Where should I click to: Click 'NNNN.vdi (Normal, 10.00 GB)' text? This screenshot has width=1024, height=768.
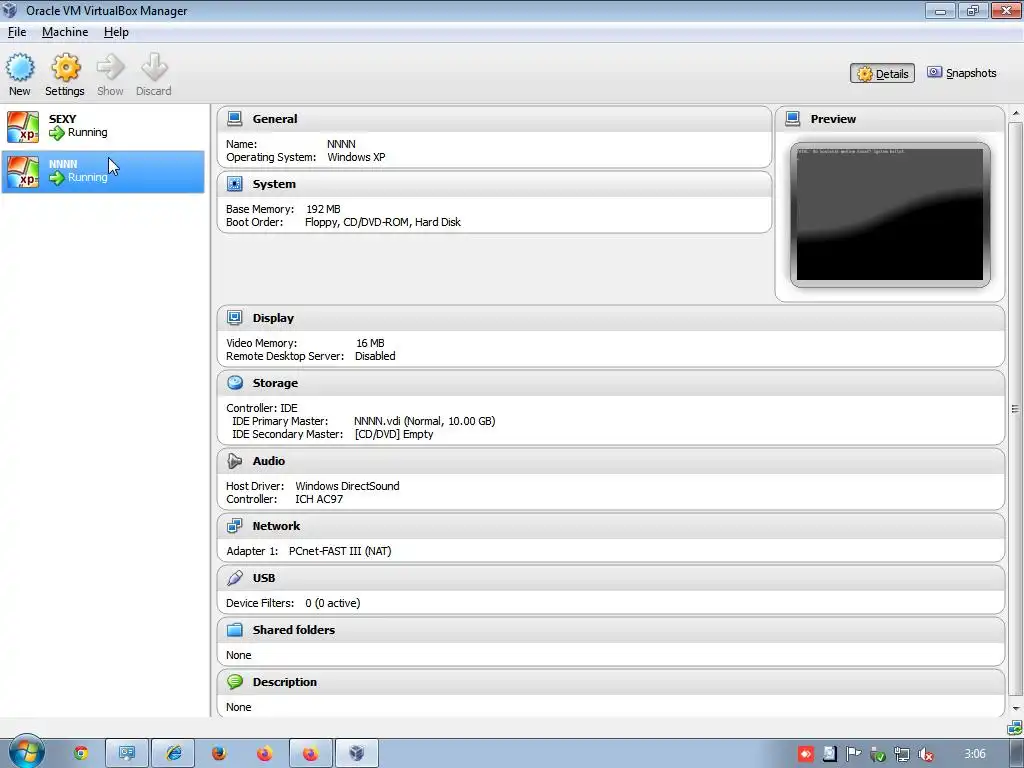point(424,421)
